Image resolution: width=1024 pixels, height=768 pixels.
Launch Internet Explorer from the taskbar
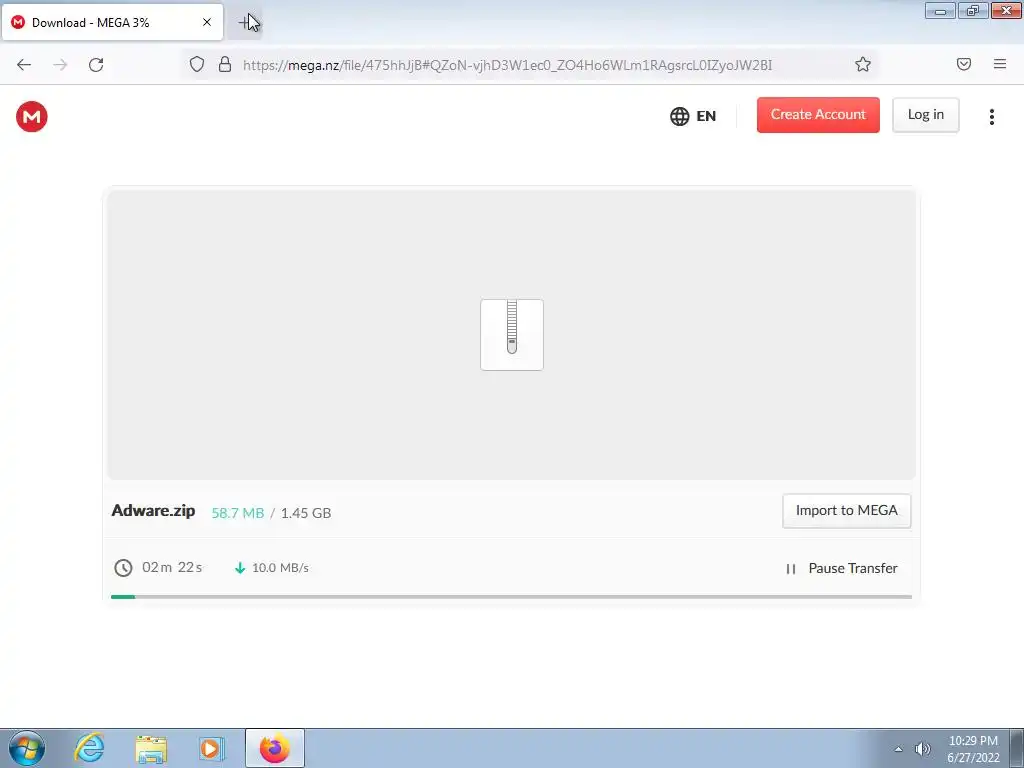(x=89, y=748)
